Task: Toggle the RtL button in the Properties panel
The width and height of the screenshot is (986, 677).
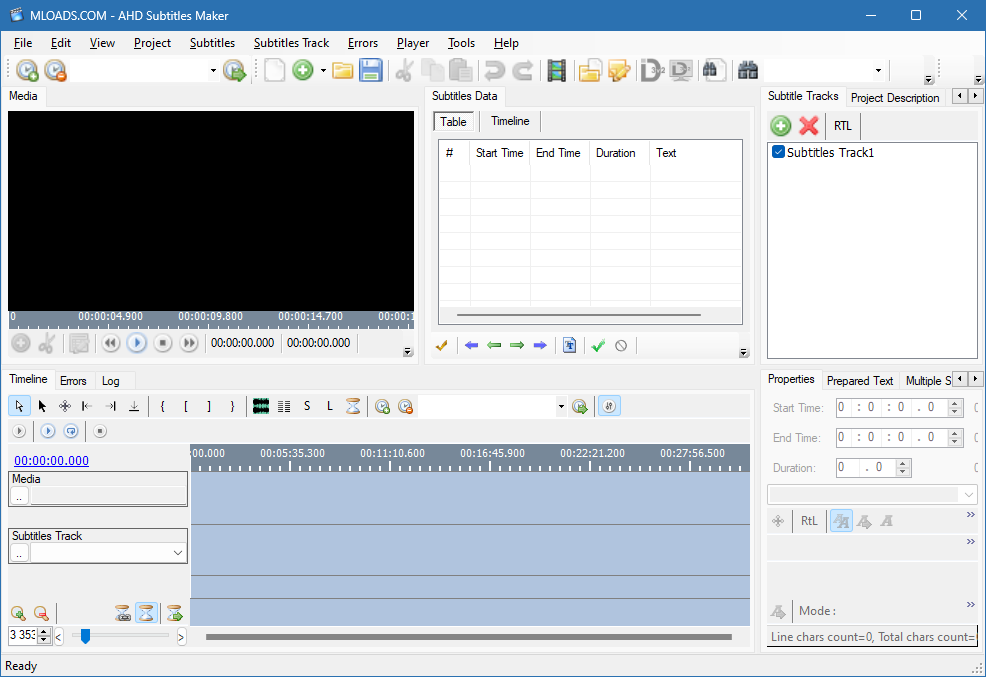Action: pos(809,521)
